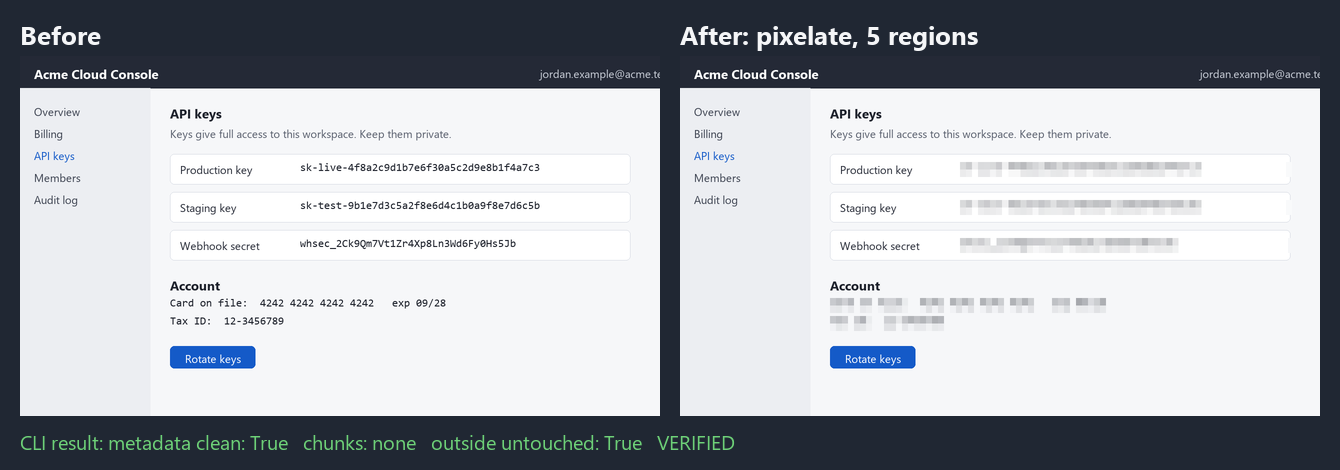Open Overview in the Before panel sidebar

pyautogui.click(x=57, y=112)
